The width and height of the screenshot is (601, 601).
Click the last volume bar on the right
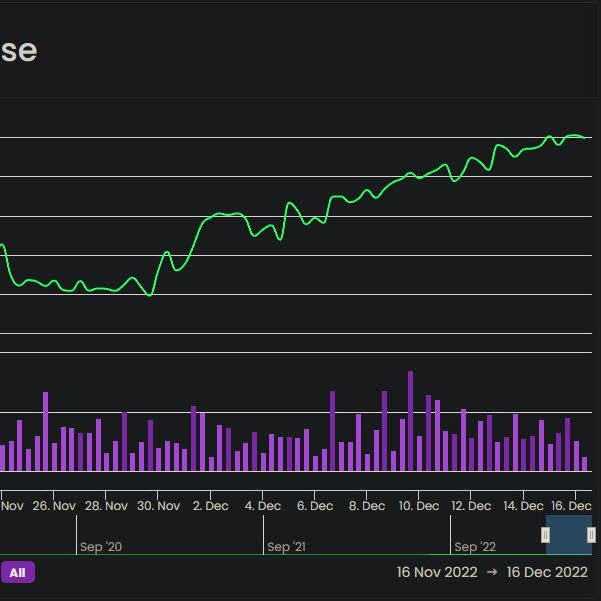[x=585, y=464]
